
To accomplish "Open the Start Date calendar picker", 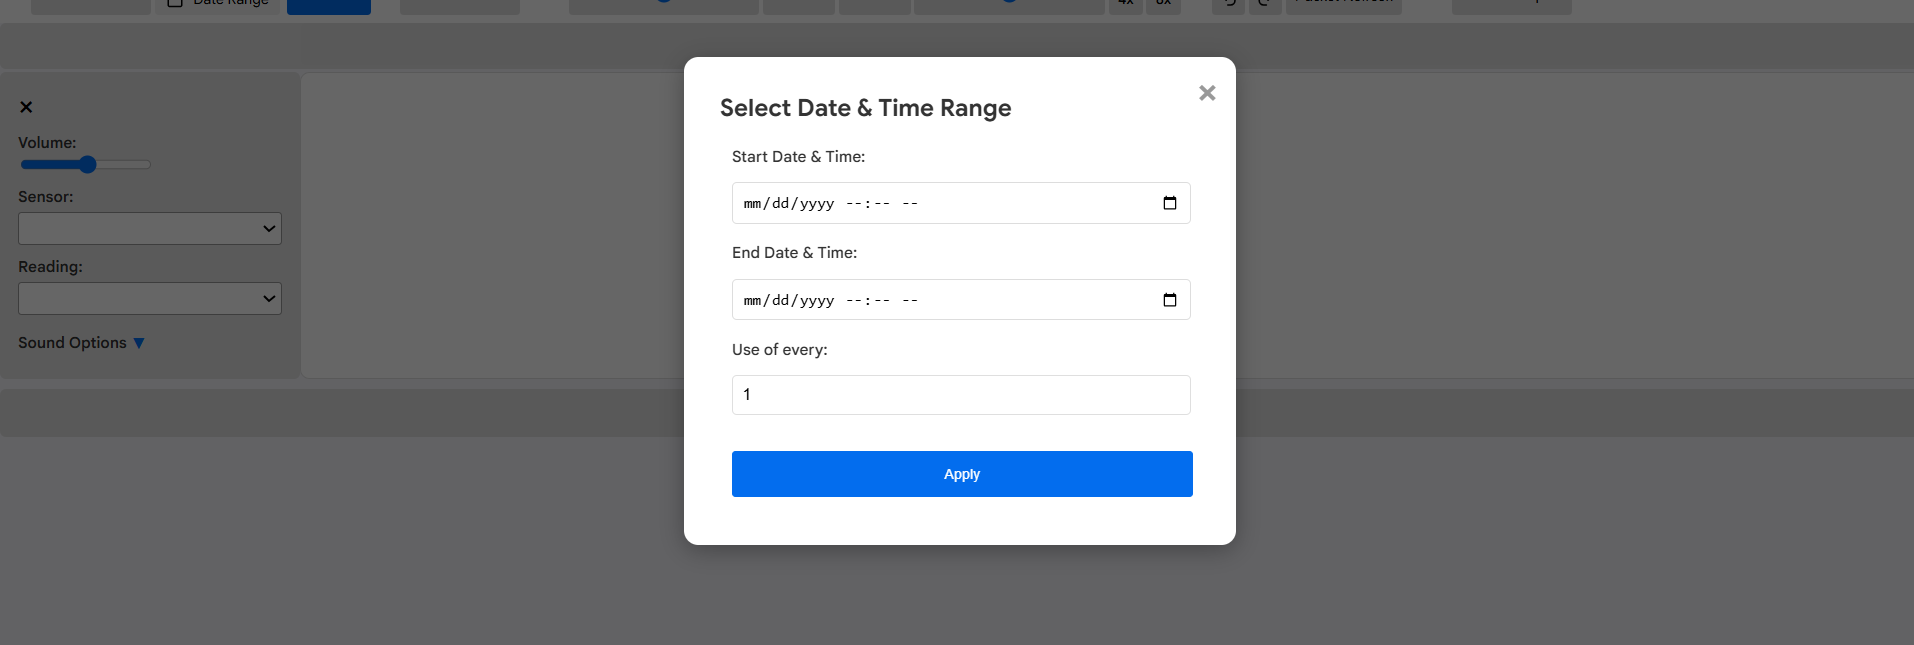I will 1169,203.
